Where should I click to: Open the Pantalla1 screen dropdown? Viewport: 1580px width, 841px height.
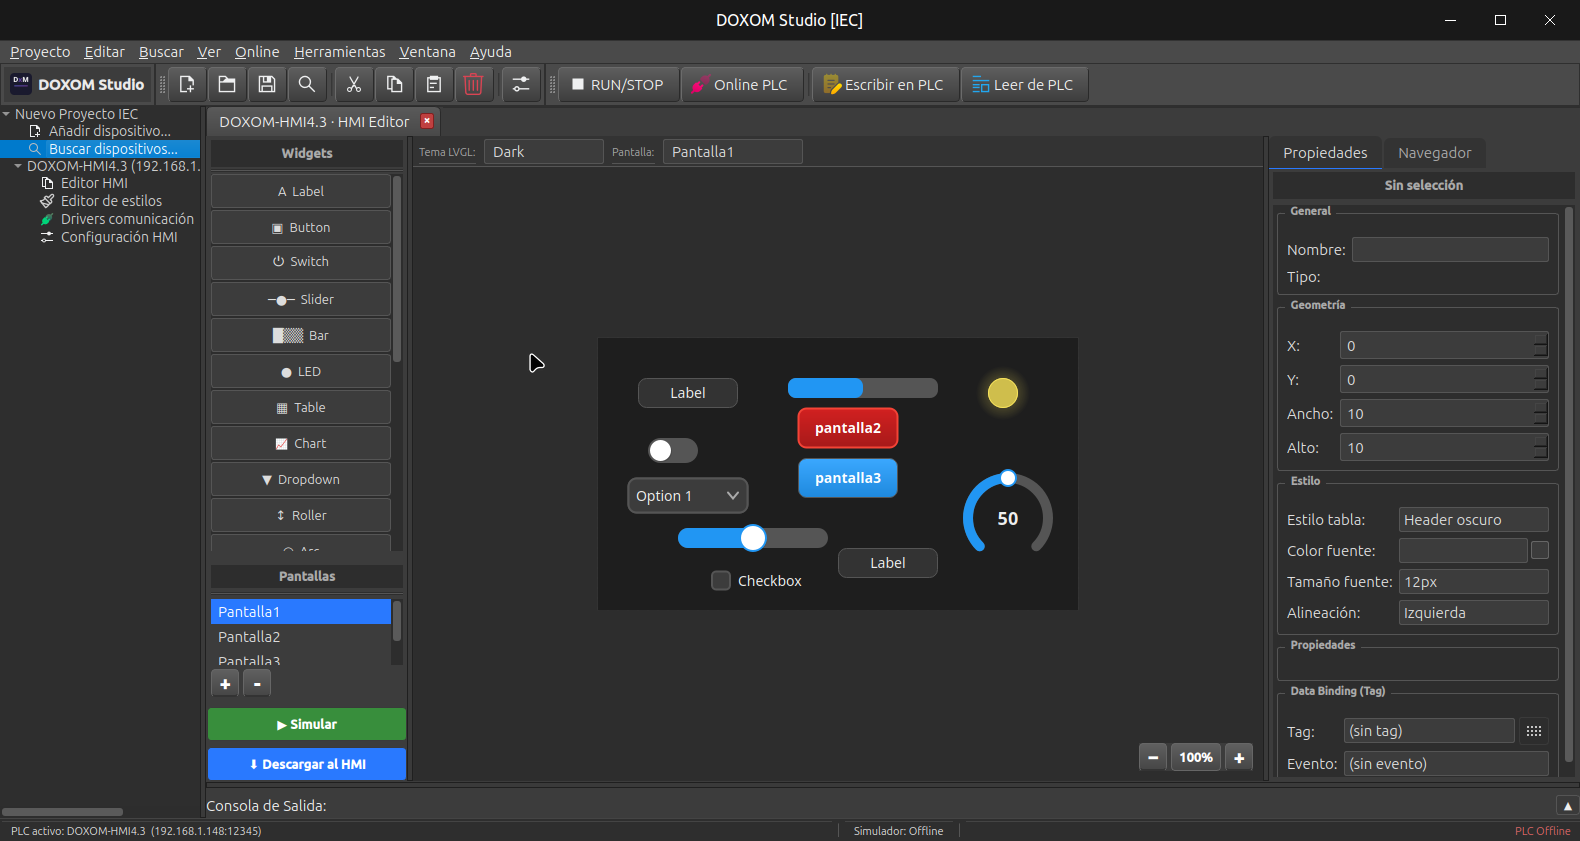(x=733, y=152)
